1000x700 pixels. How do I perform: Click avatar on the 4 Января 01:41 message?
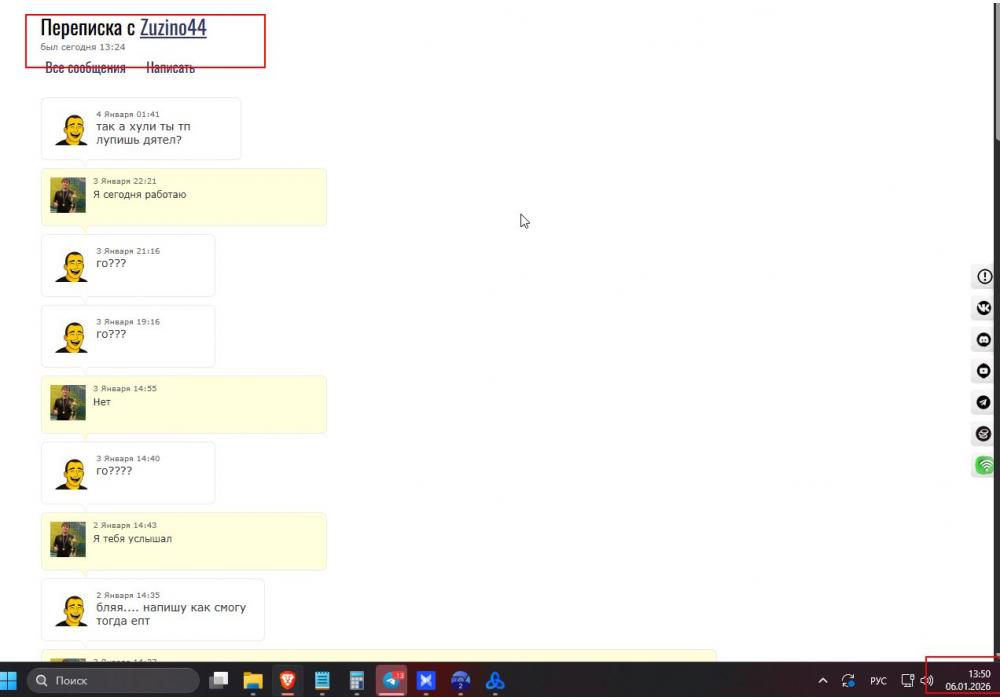pyautogui.click(x=72, y=130)
